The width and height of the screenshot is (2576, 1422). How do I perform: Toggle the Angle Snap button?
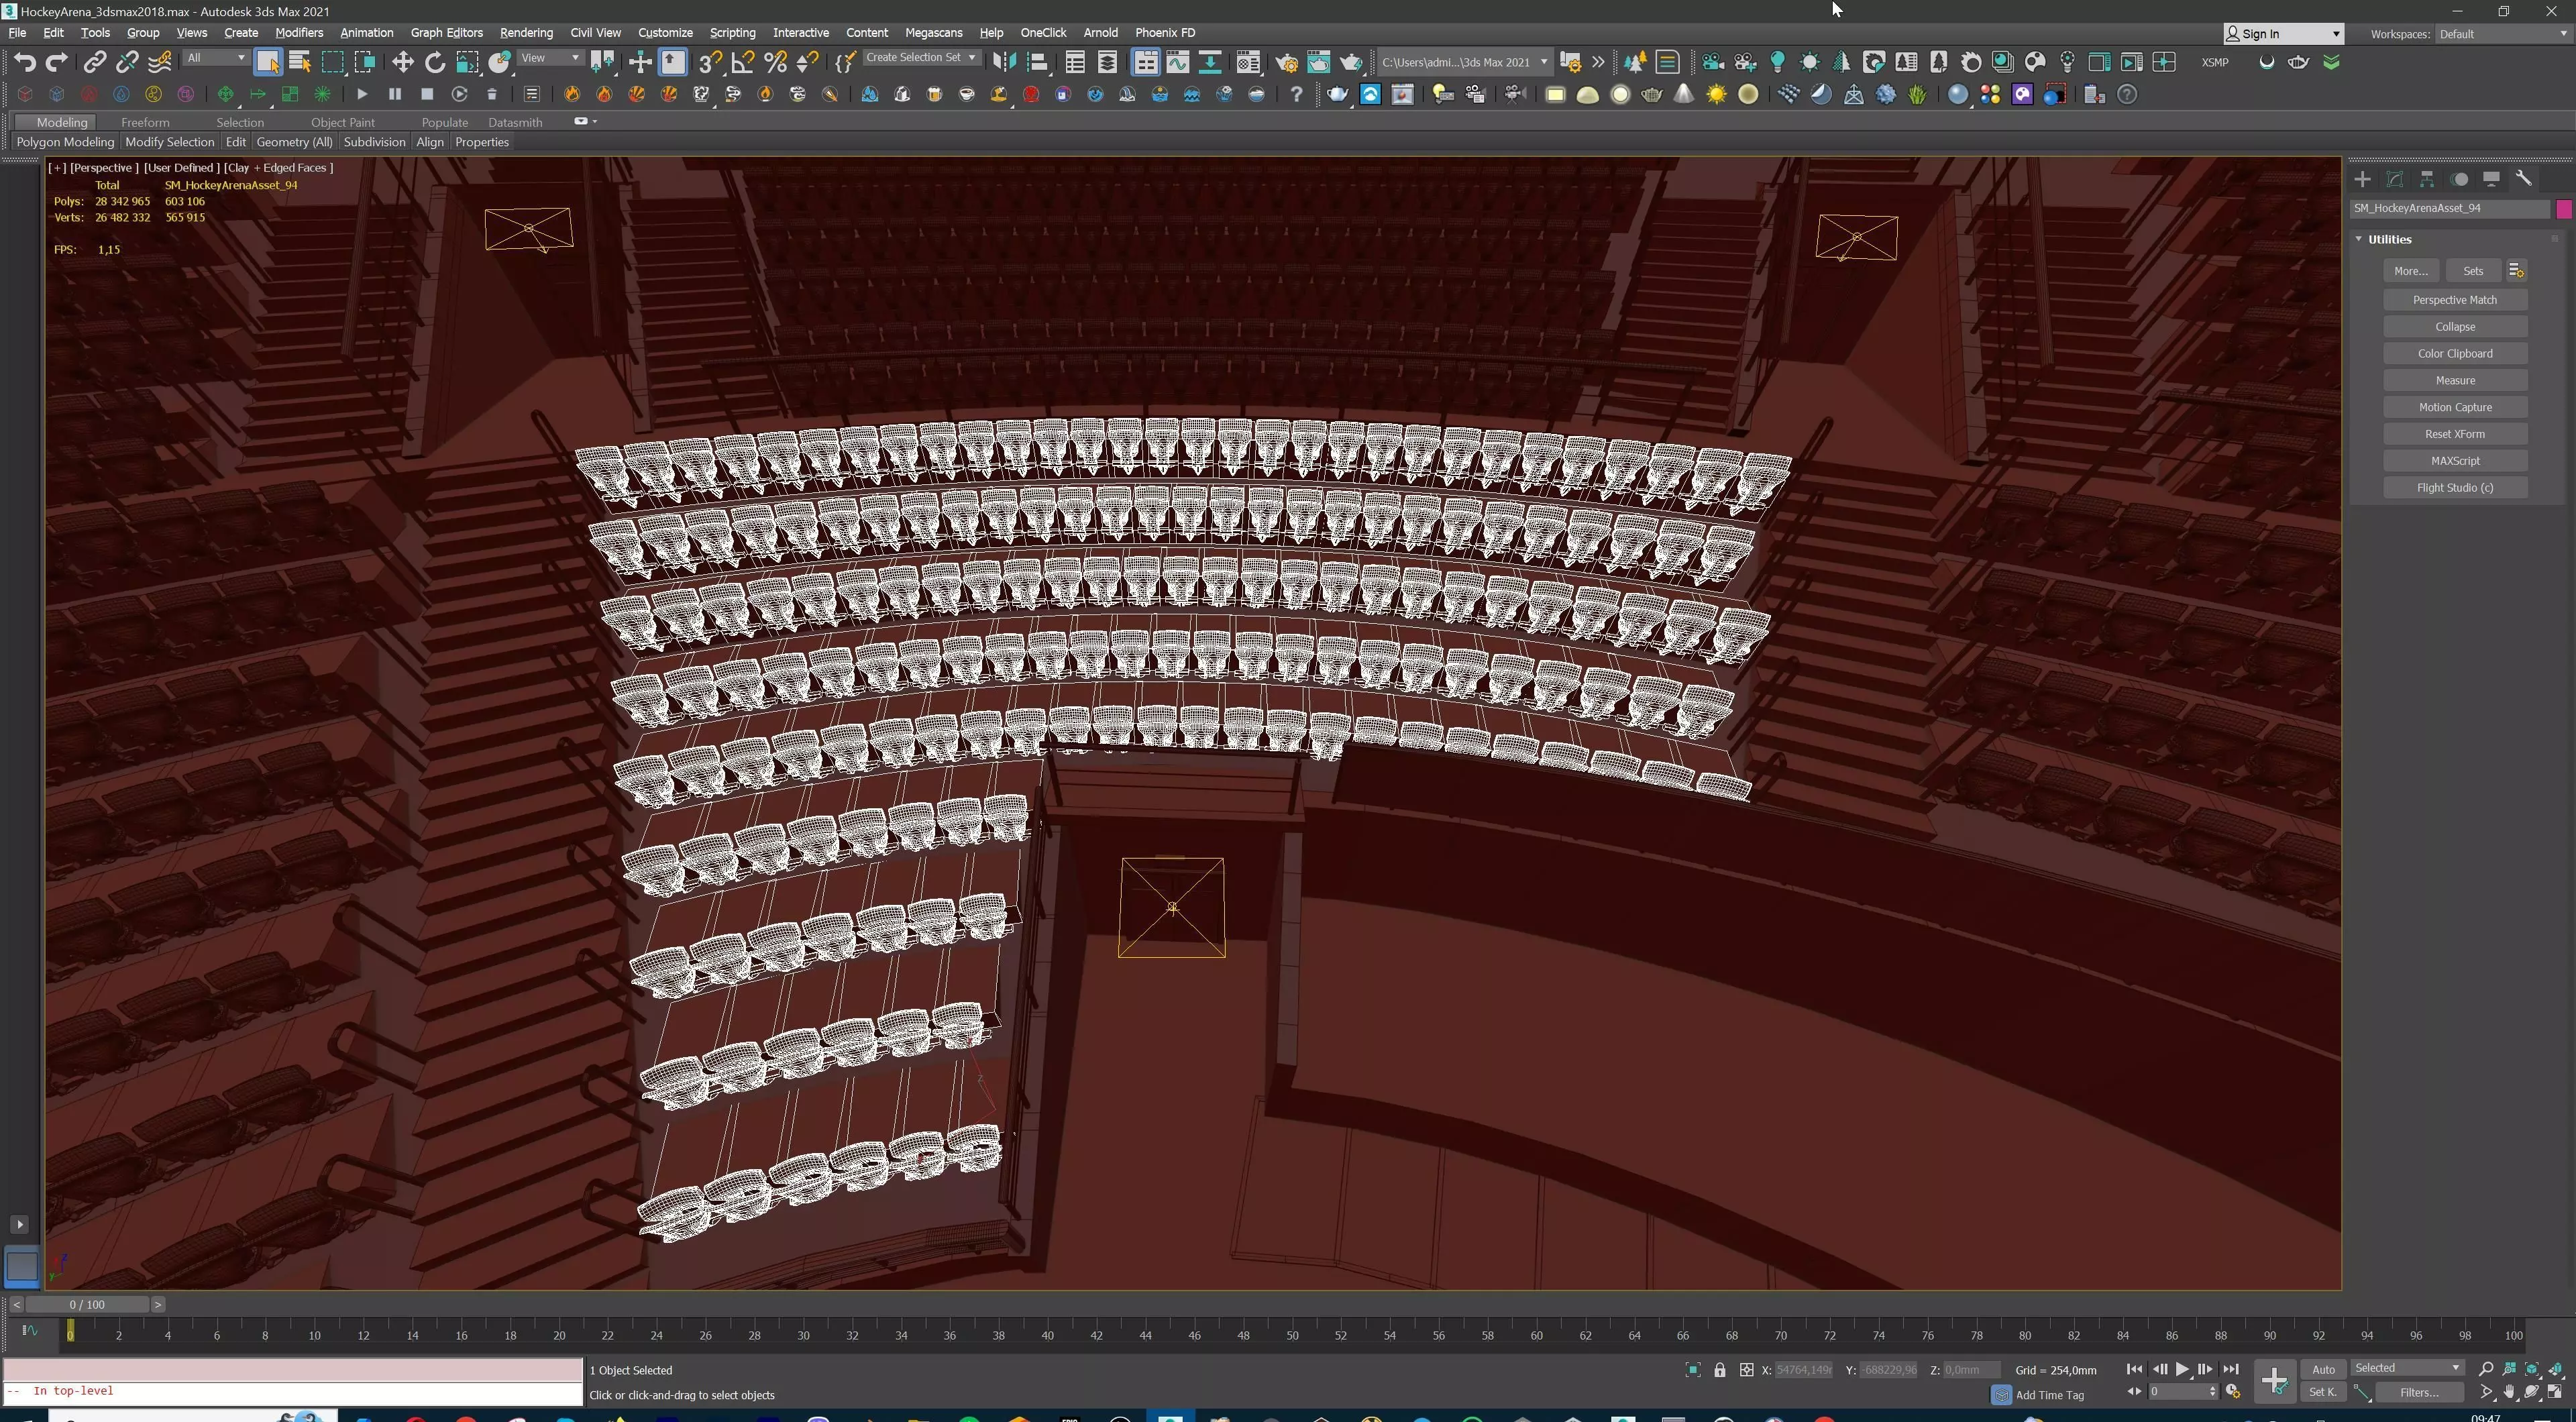(x=743, y=62)
